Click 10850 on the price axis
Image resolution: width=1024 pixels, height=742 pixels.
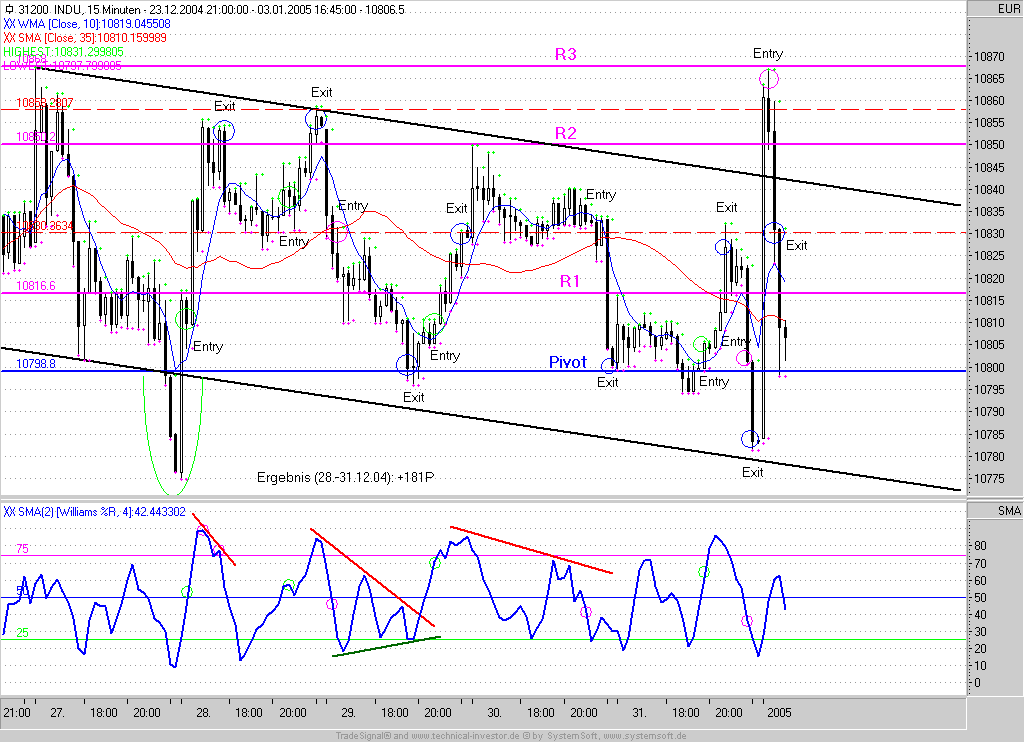click(989, 145)
